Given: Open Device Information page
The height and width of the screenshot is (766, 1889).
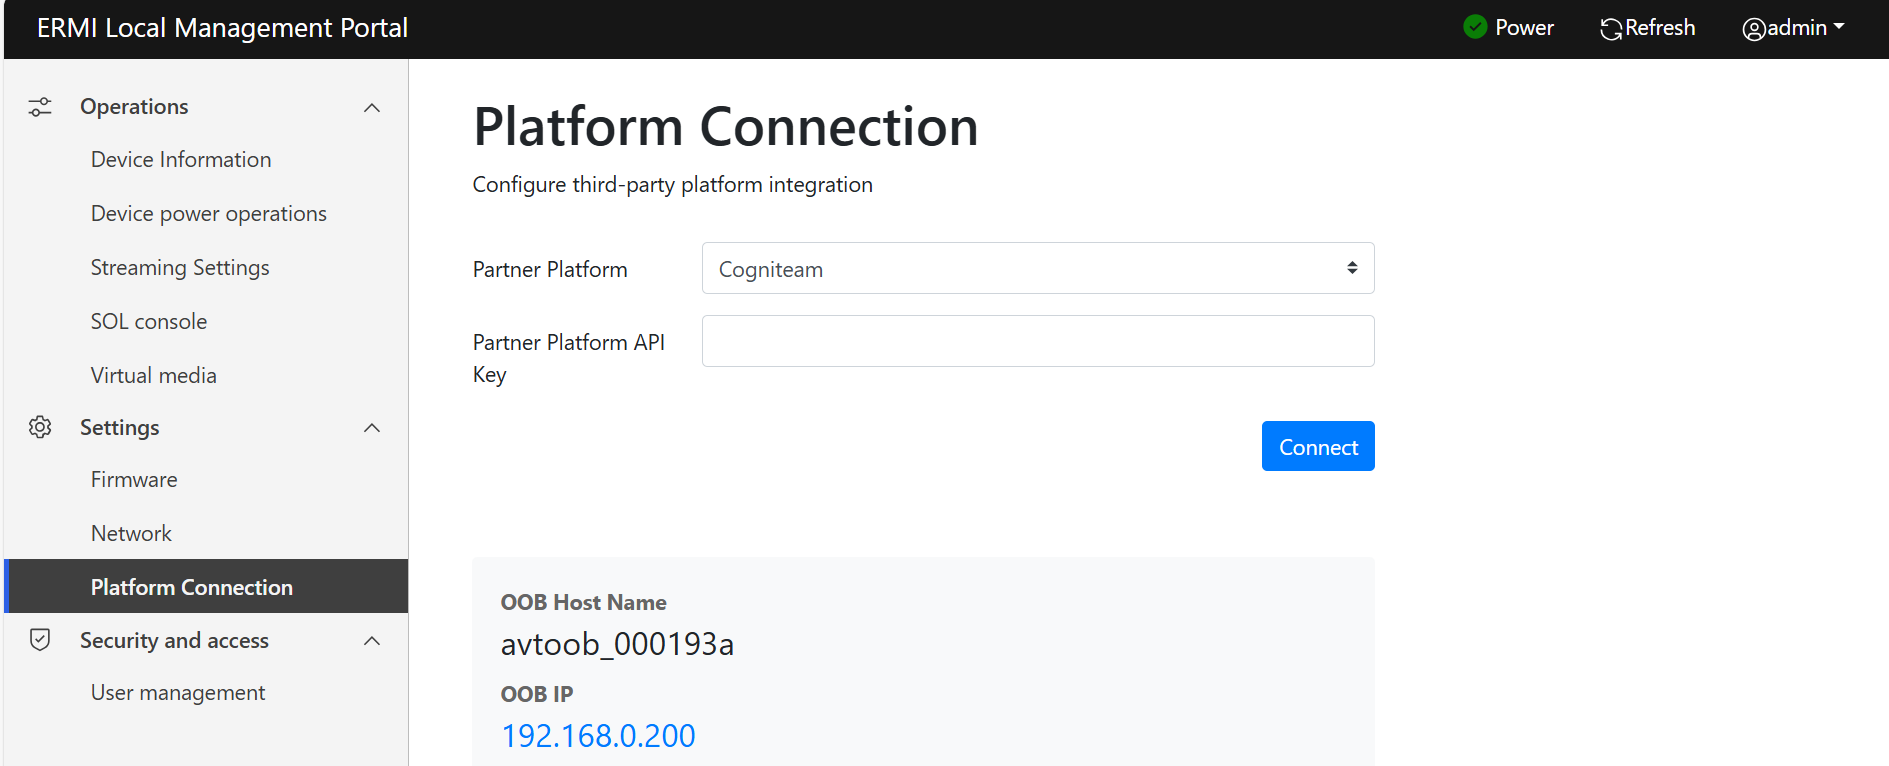Looking at the screenshot, I should 181,160.
